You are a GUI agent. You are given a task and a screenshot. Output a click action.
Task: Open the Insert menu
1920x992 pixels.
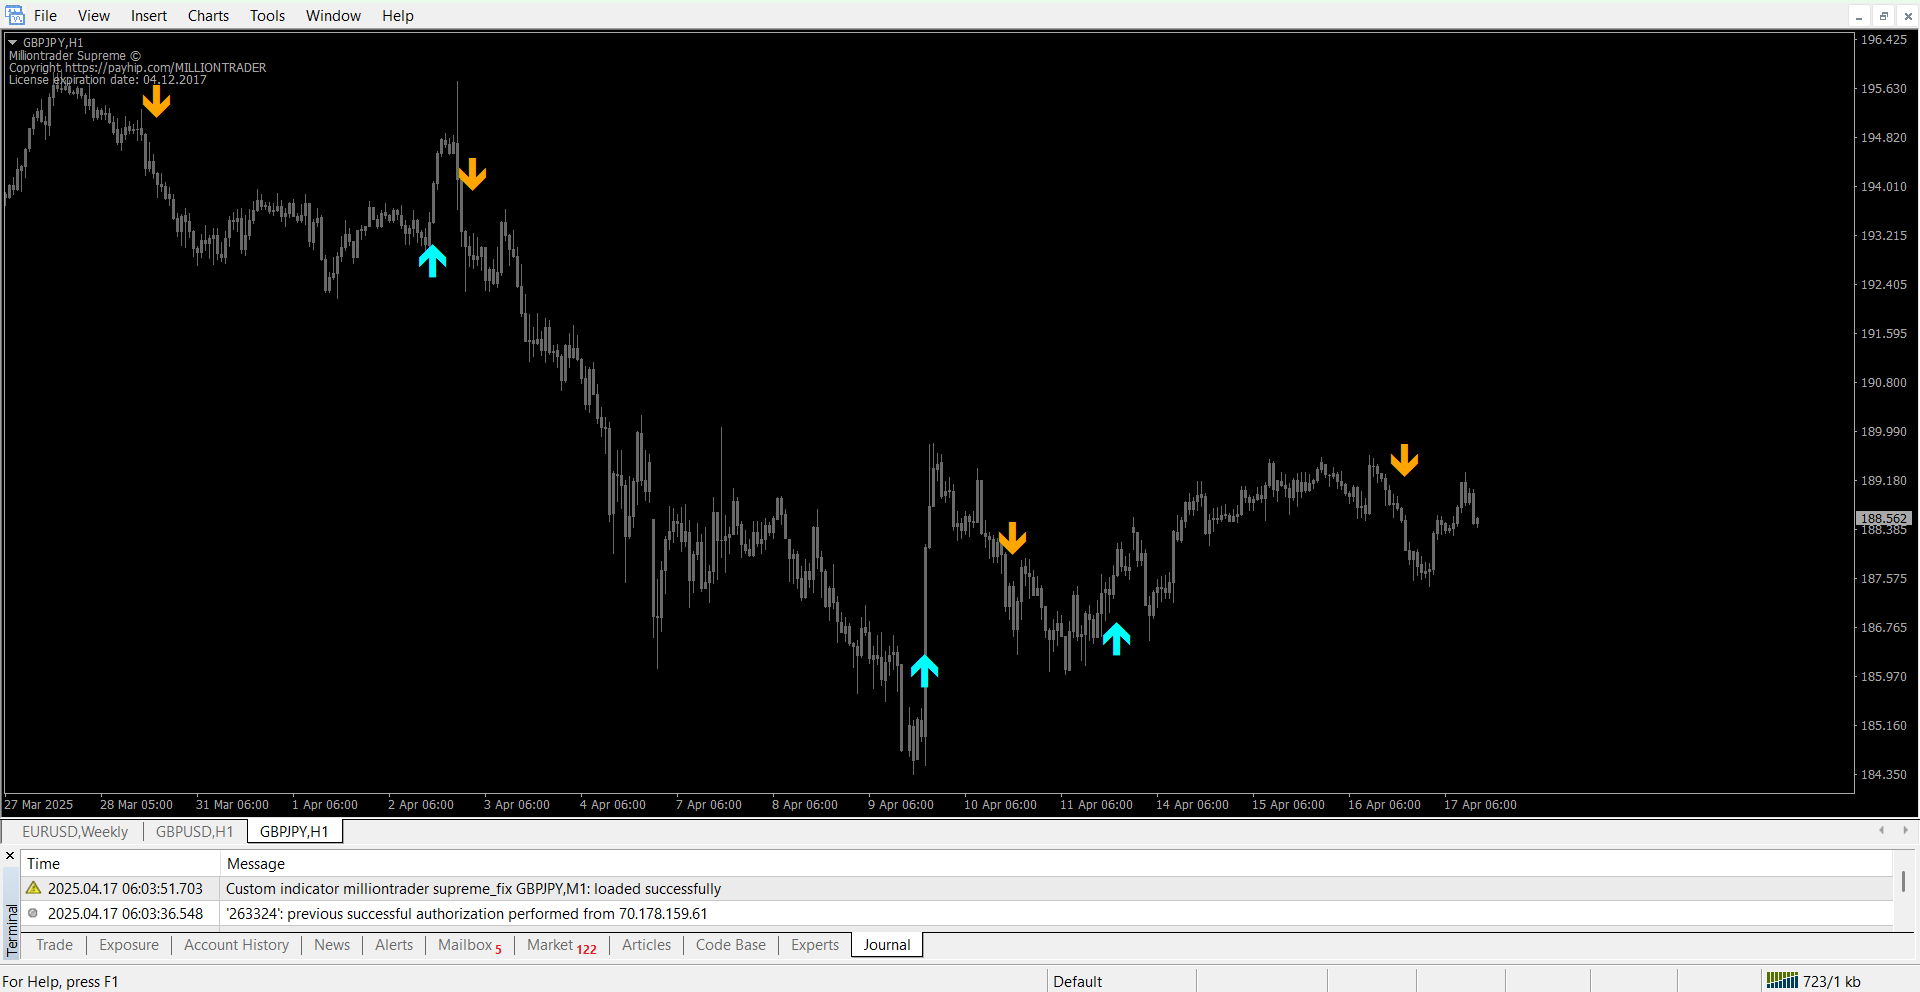click(149, 16)
